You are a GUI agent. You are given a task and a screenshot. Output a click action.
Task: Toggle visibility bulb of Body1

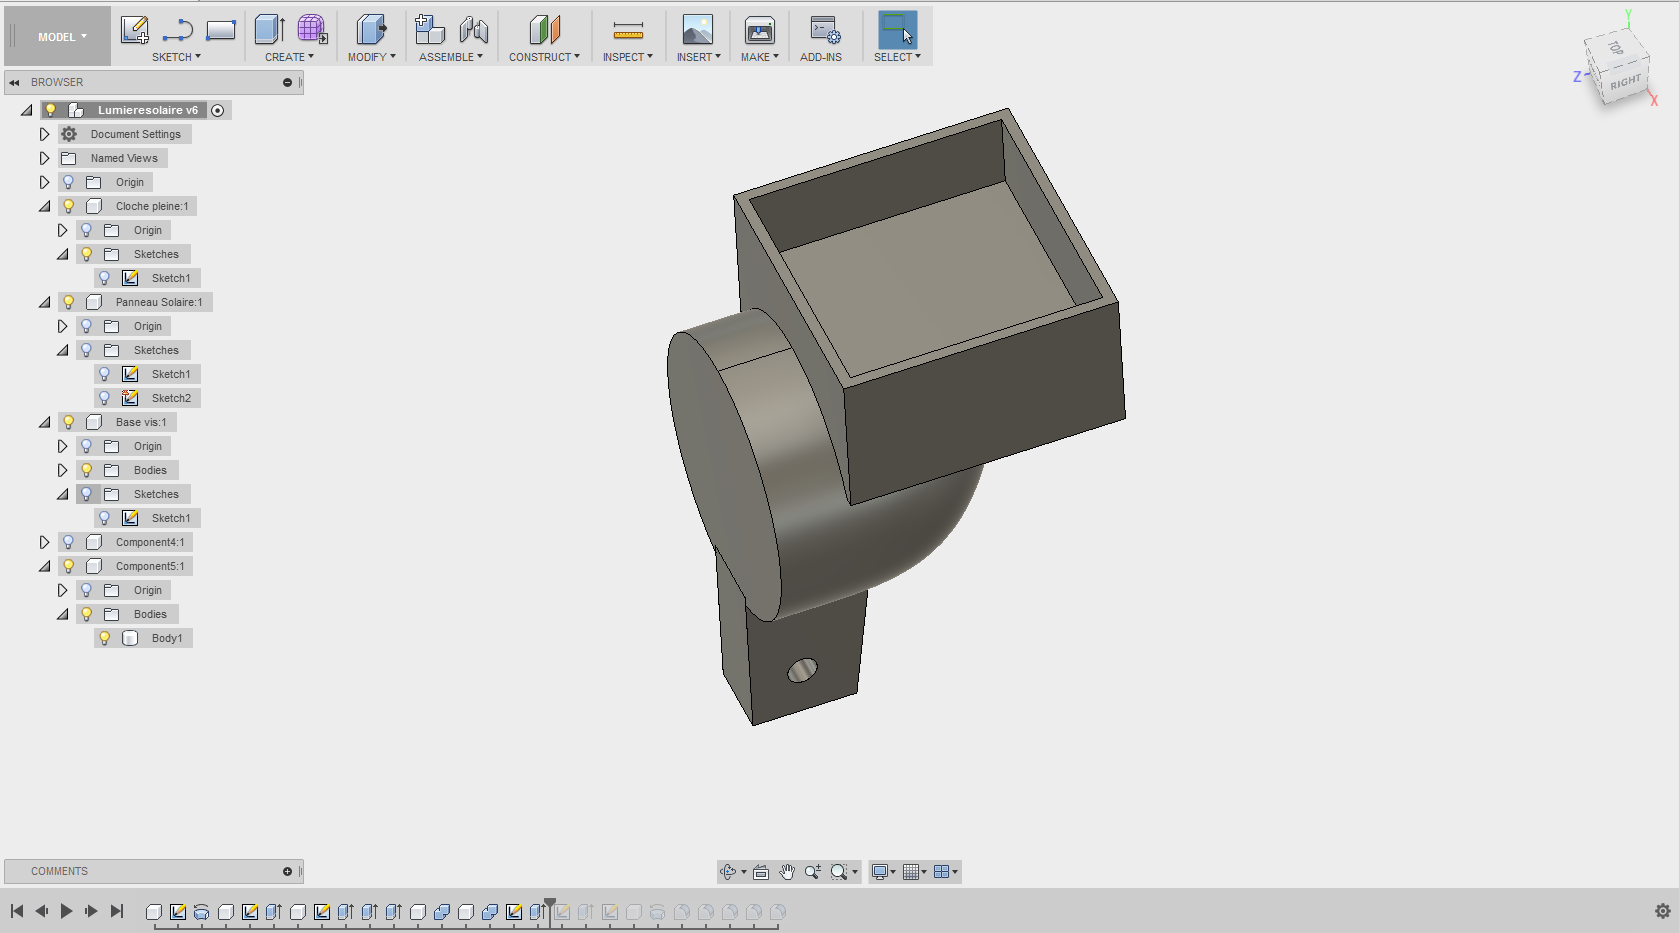click(104, 638)
